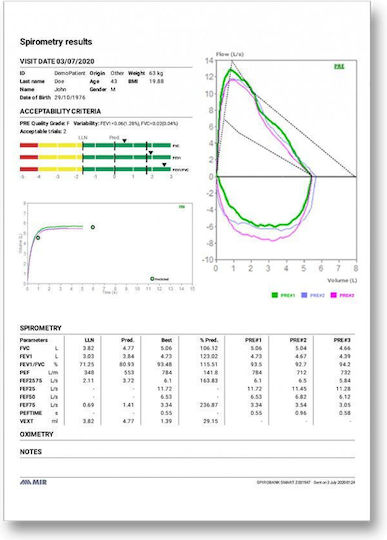Click the 'LLN' table column header

(89, 340)
